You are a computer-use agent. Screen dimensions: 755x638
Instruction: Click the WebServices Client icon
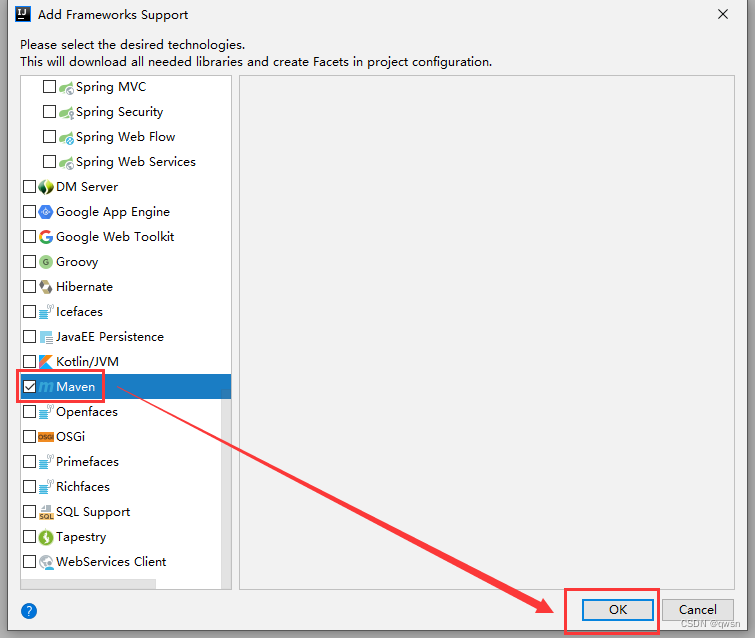pos(46,562)
